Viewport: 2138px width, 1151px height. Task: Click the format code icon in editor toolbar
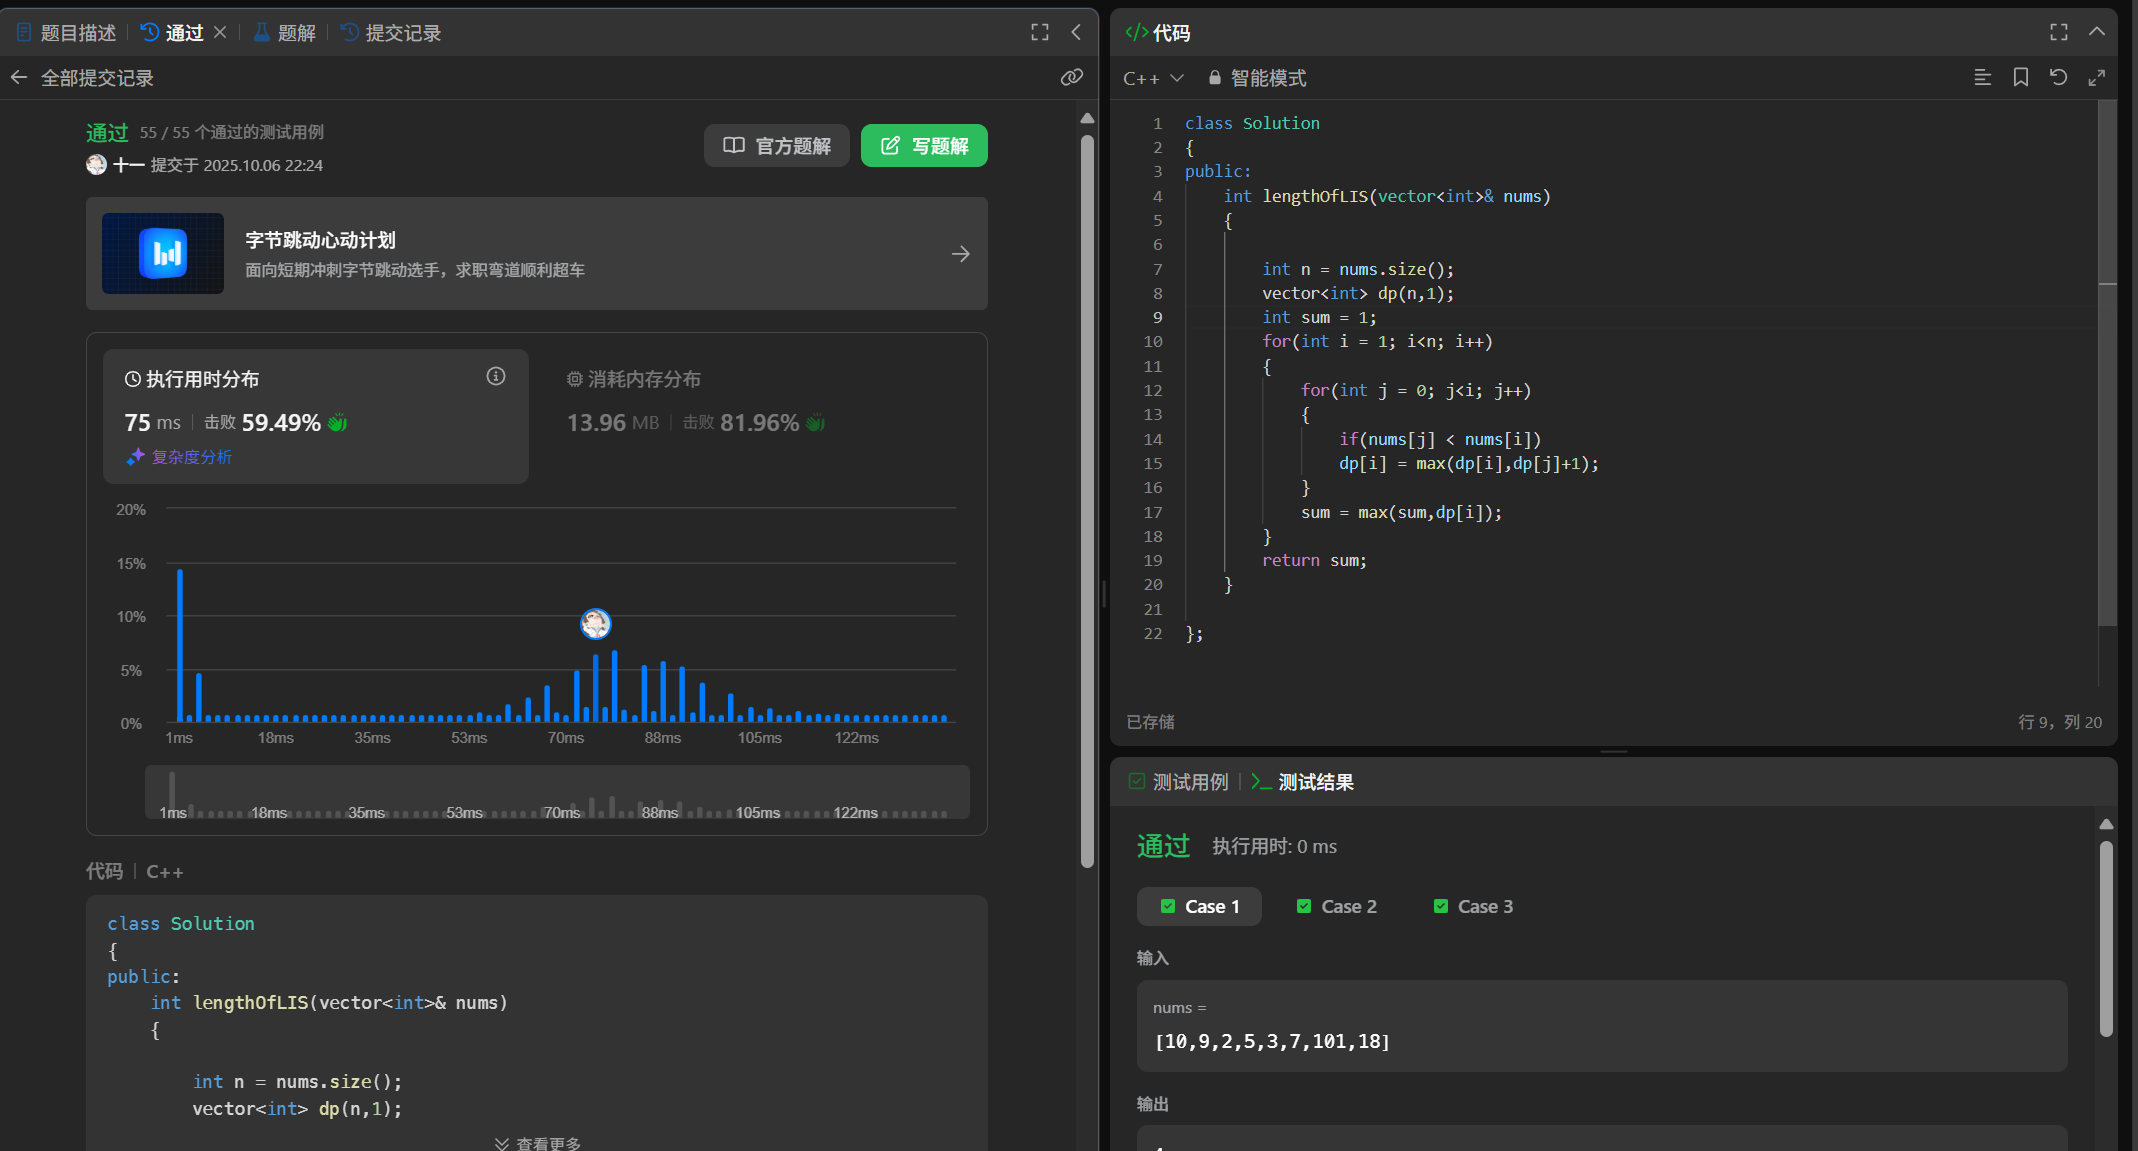pyautogui.click(x=1982, y=78)
